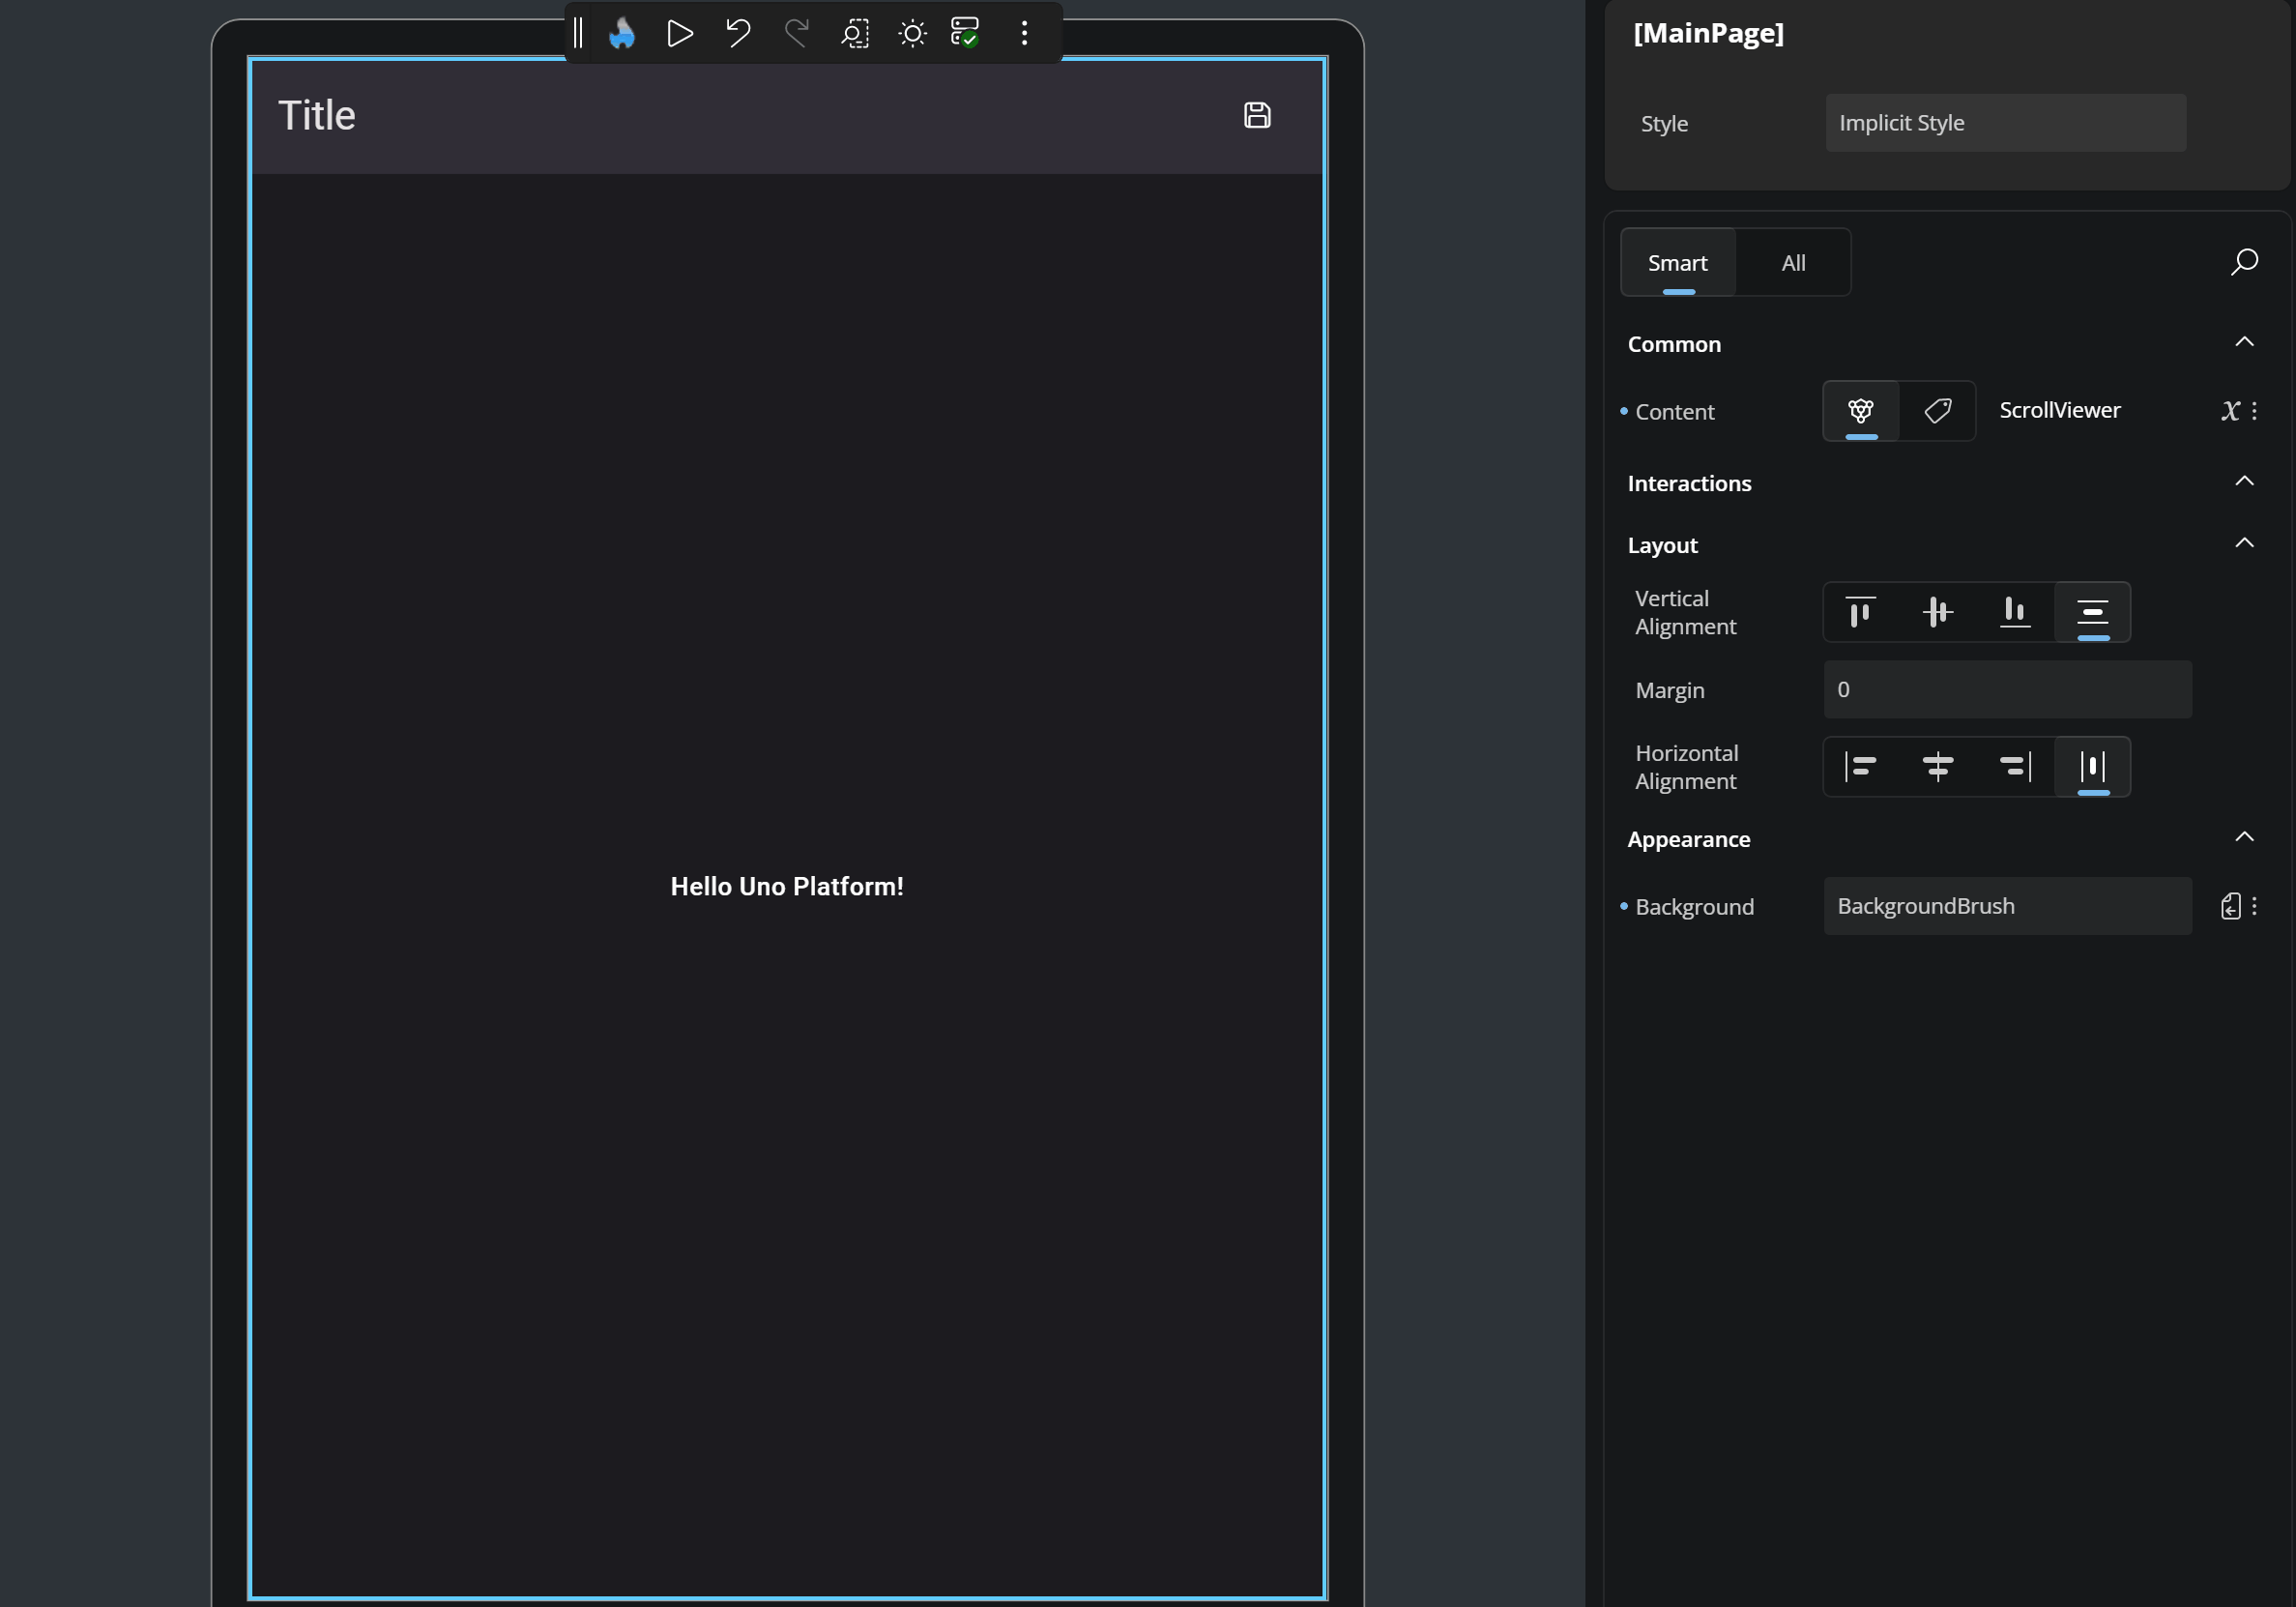The image size is (2296, 1607).
Task: Collapse the Layout section
Action: 2245,542
